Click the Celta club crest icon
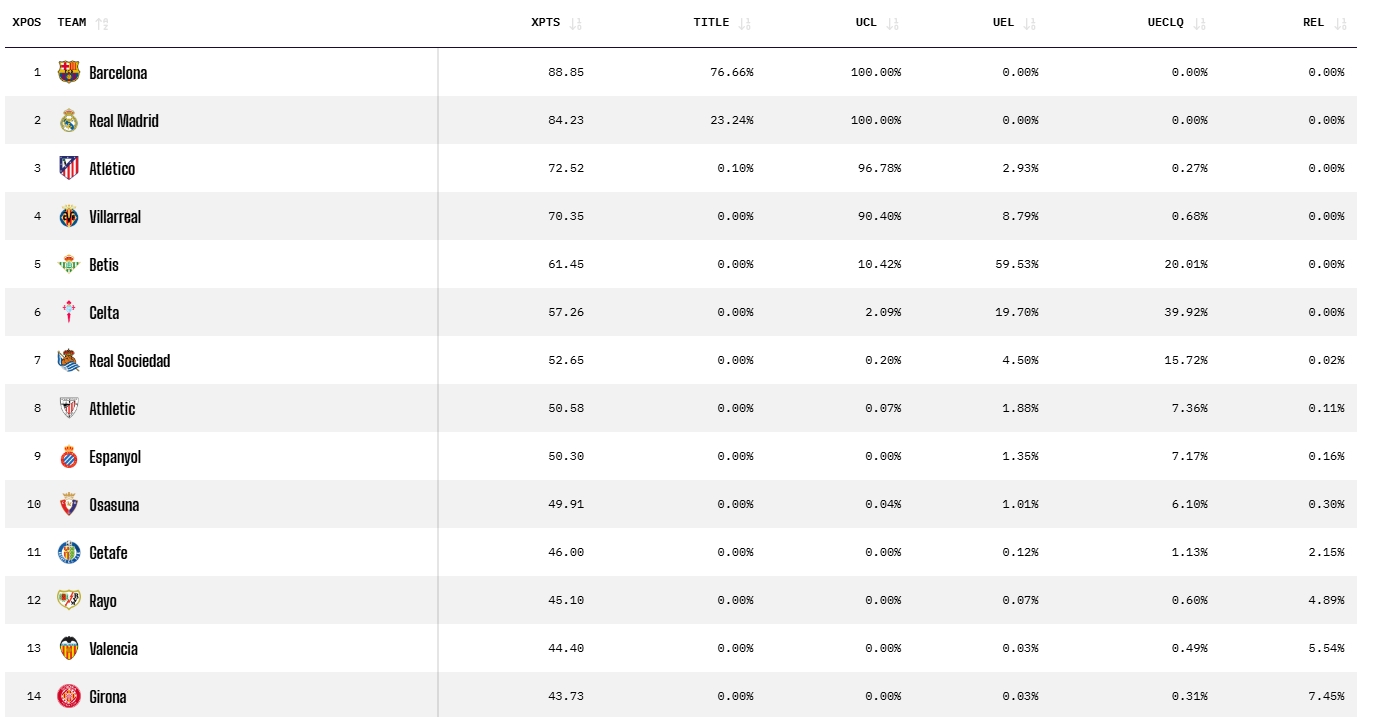1374x717 pixels. pyautogui.click(x=68, y=312)
